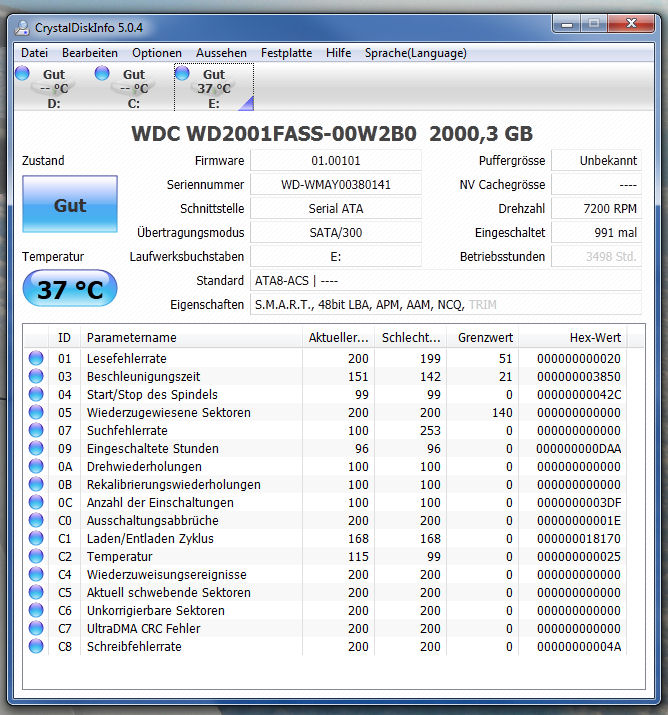
Task: Click hex value 000000018170
Action: coord(579,539)
